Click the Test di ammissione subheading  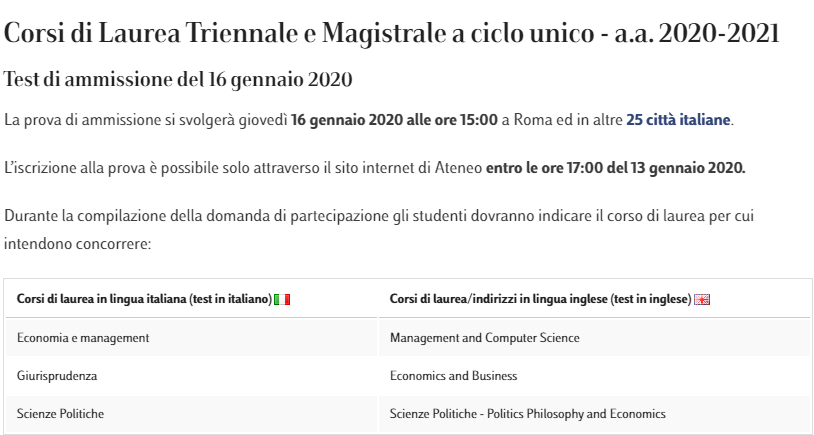point(178,79)
